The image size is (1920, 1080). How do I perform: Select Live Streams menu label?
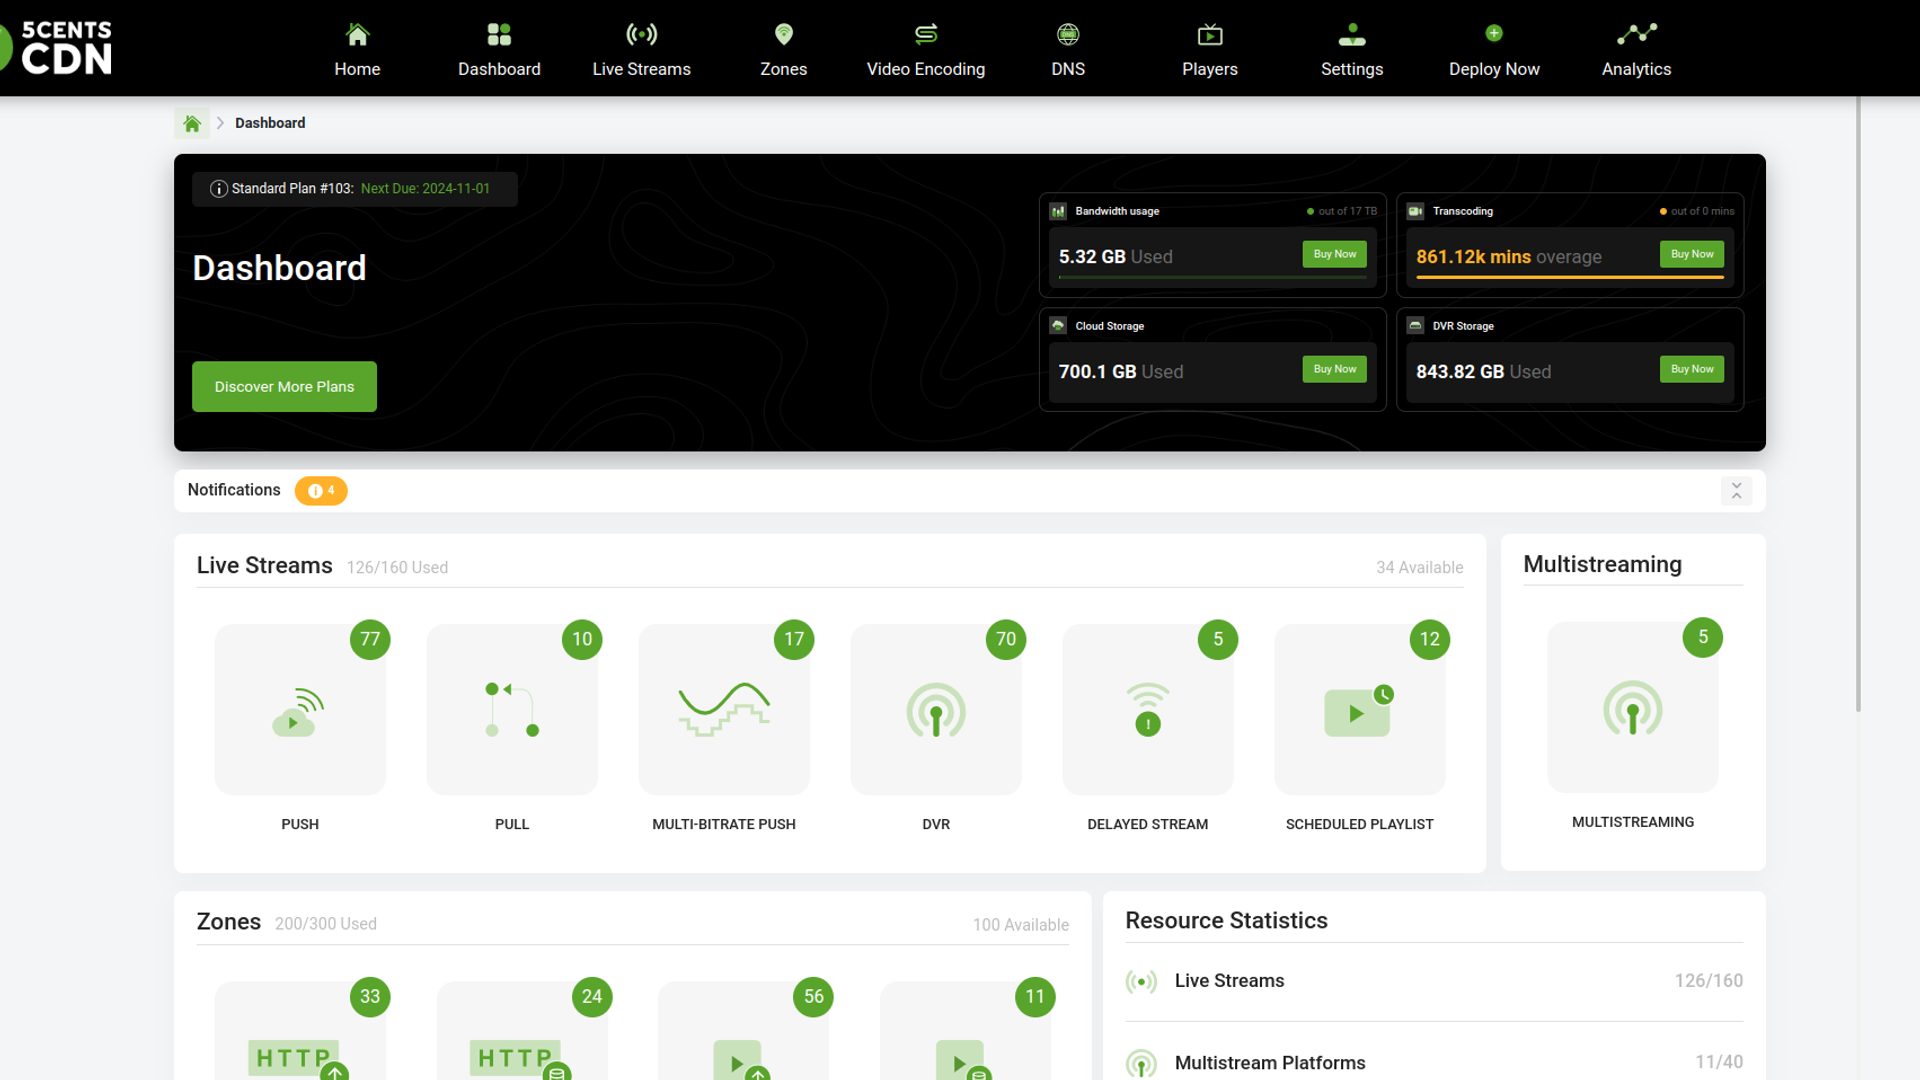pyautogui.click(x=641, y=69)
